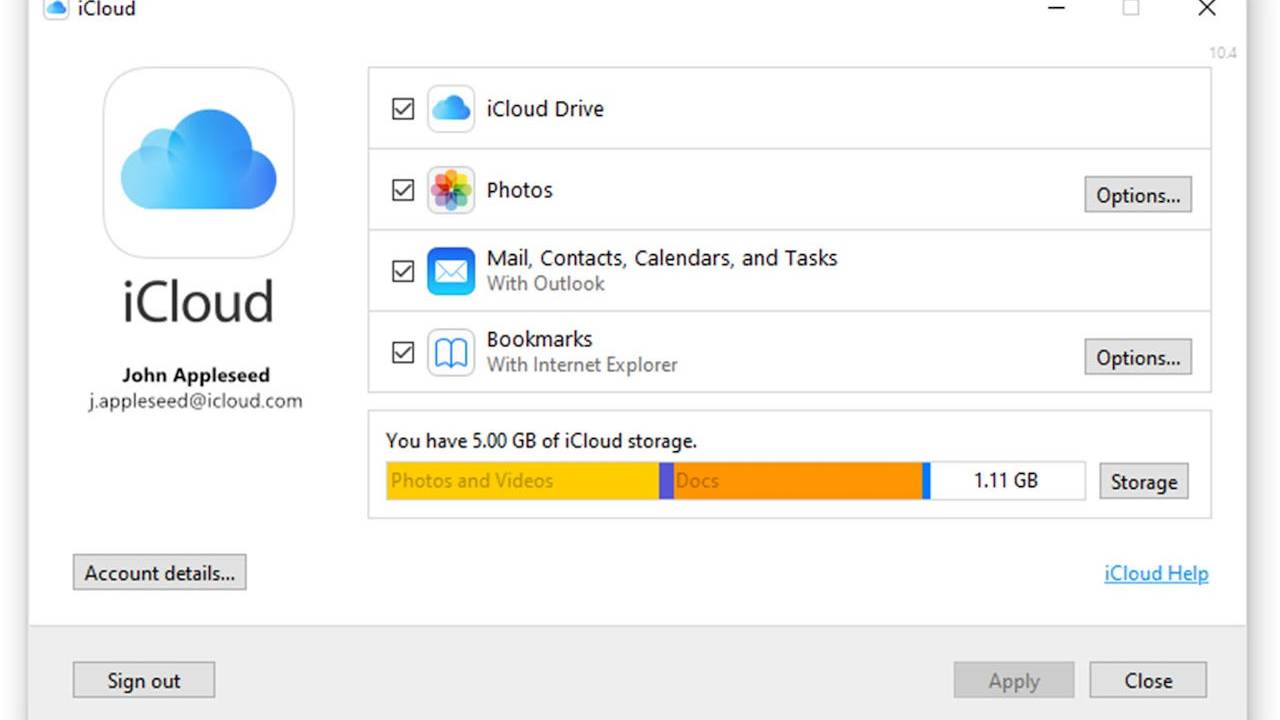Click the large iCloud app logo
Viewport: 1280px width, 720px height.
tap(197, 162)
